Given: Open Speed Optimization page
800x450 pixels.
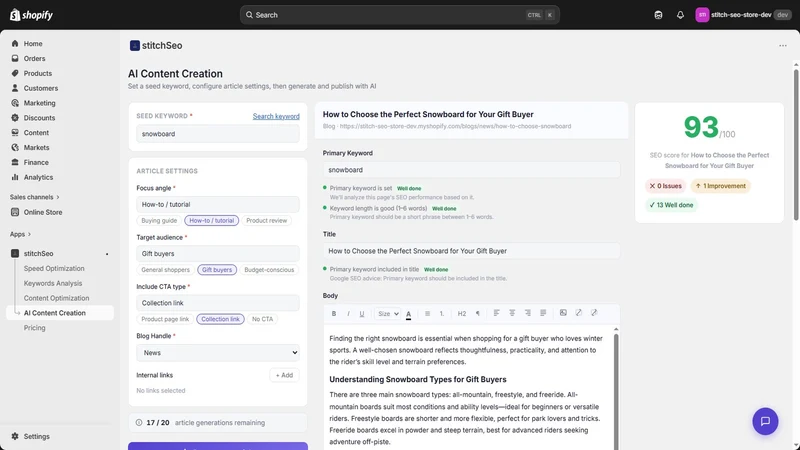Looking at the screenshot, I should 54,268.
